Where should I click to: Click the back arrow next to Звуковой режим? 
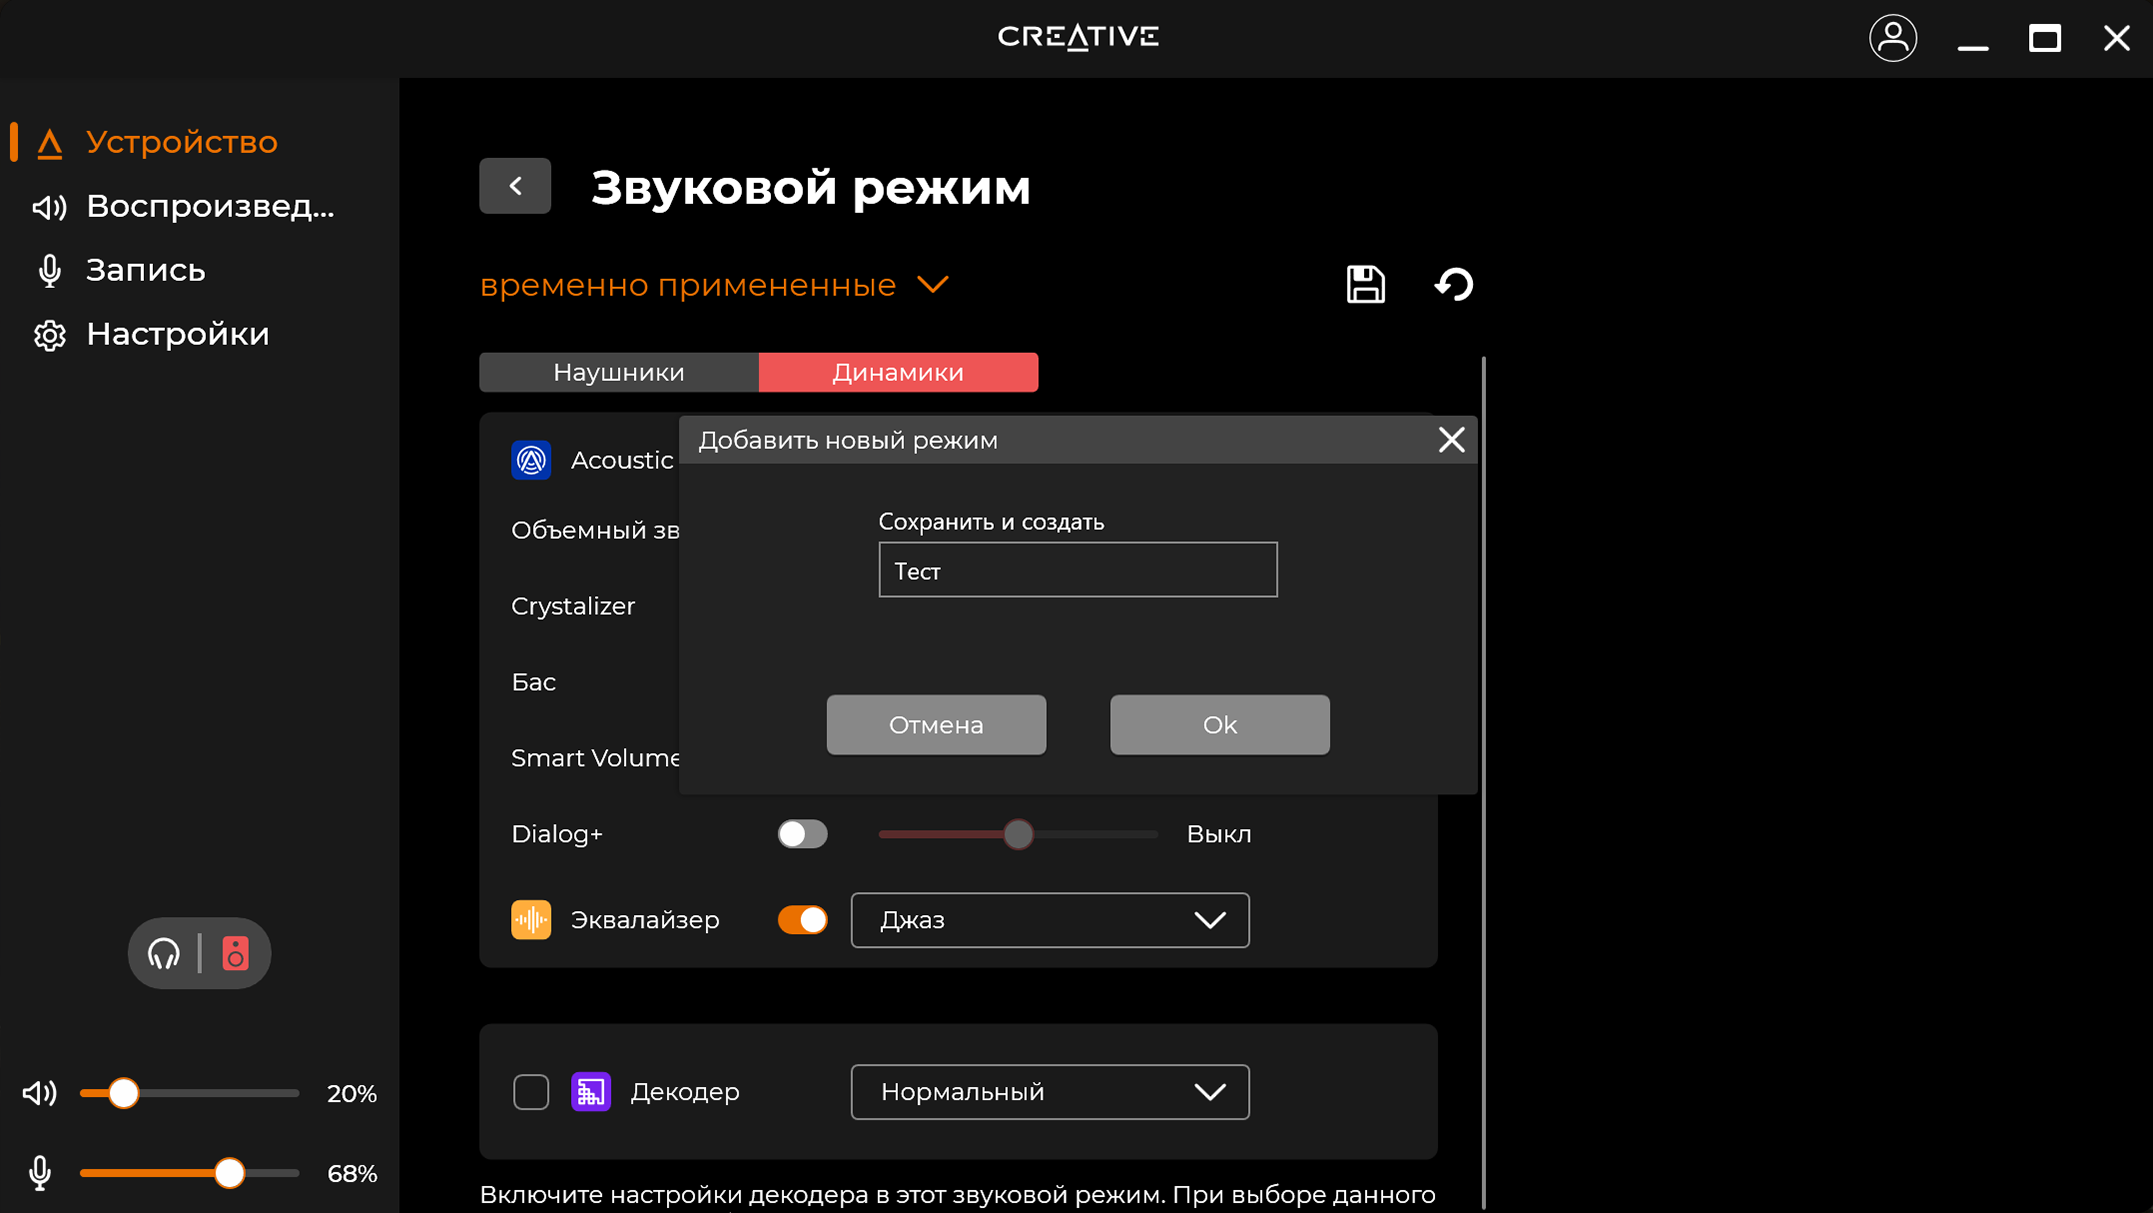[x=515, y=186]
